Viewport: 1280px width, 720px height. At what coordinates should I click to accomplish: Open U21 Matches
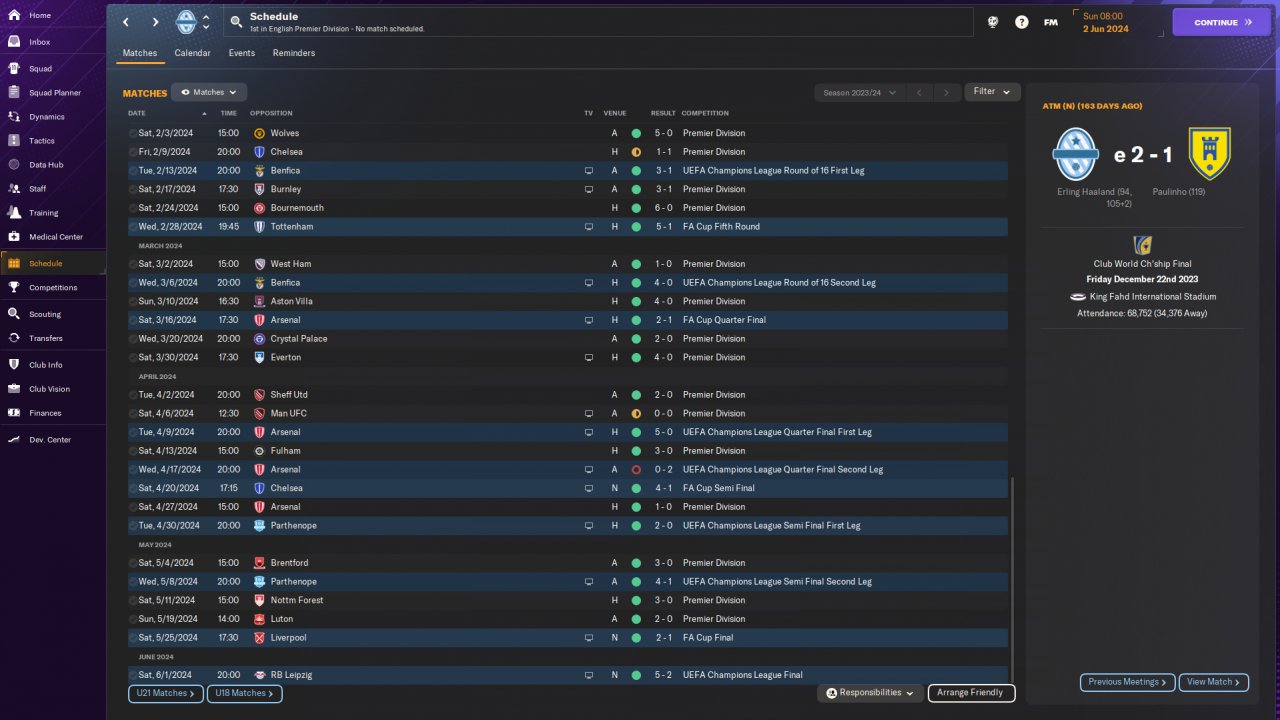click(166, 693)
